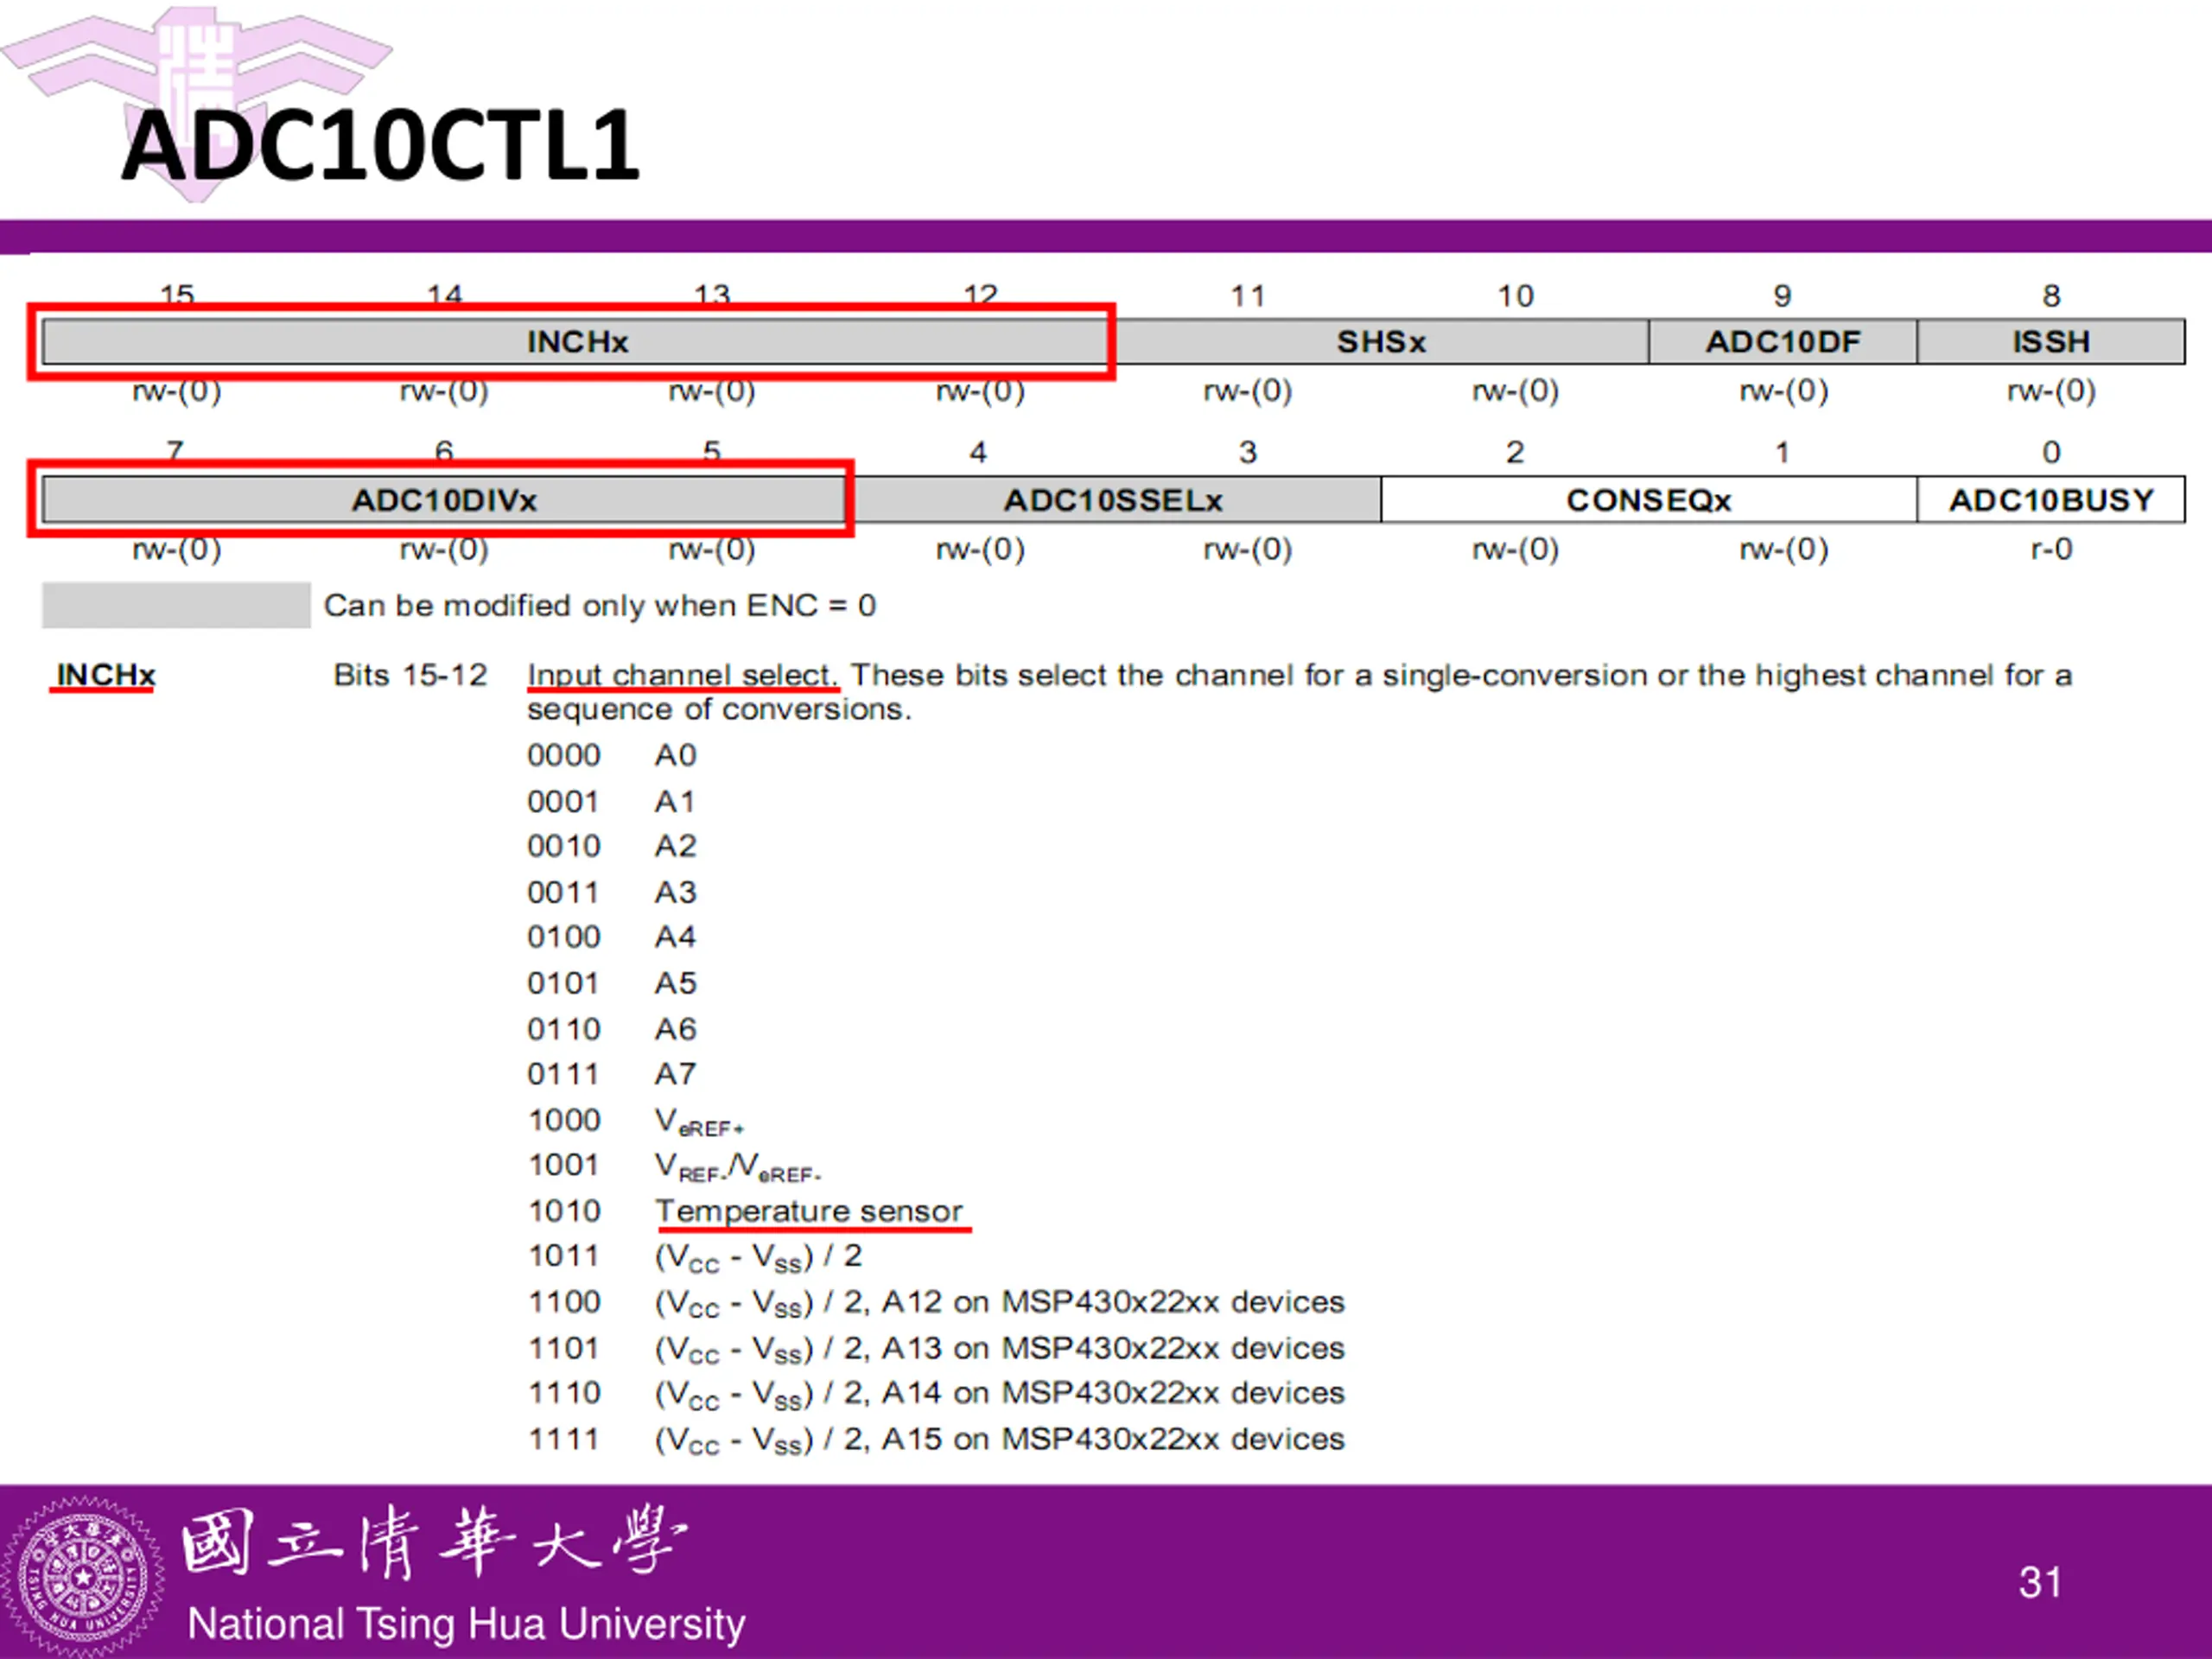The image size is (2212, 1659).
Task: Click the '0101 A5' channel row
Action: (611, 983)
